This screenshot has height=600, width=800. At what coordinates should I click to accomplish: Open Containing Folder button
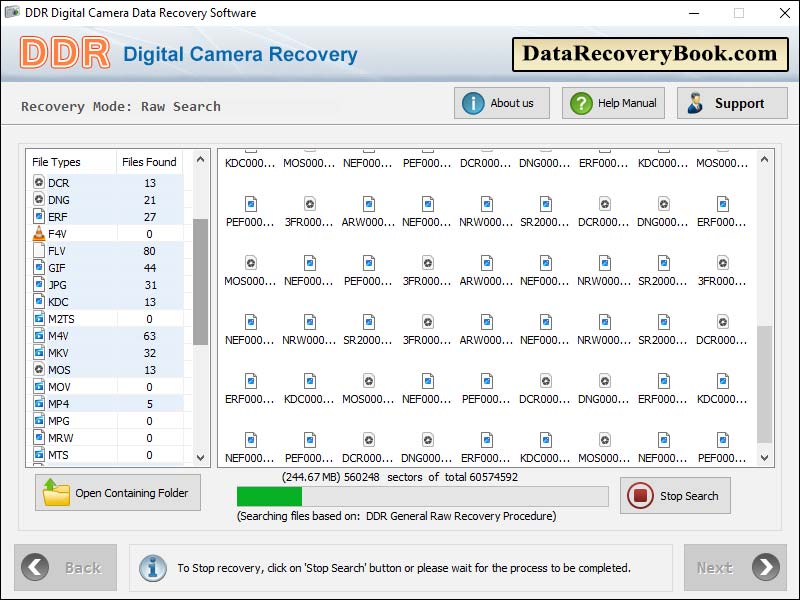coord(118,492)
